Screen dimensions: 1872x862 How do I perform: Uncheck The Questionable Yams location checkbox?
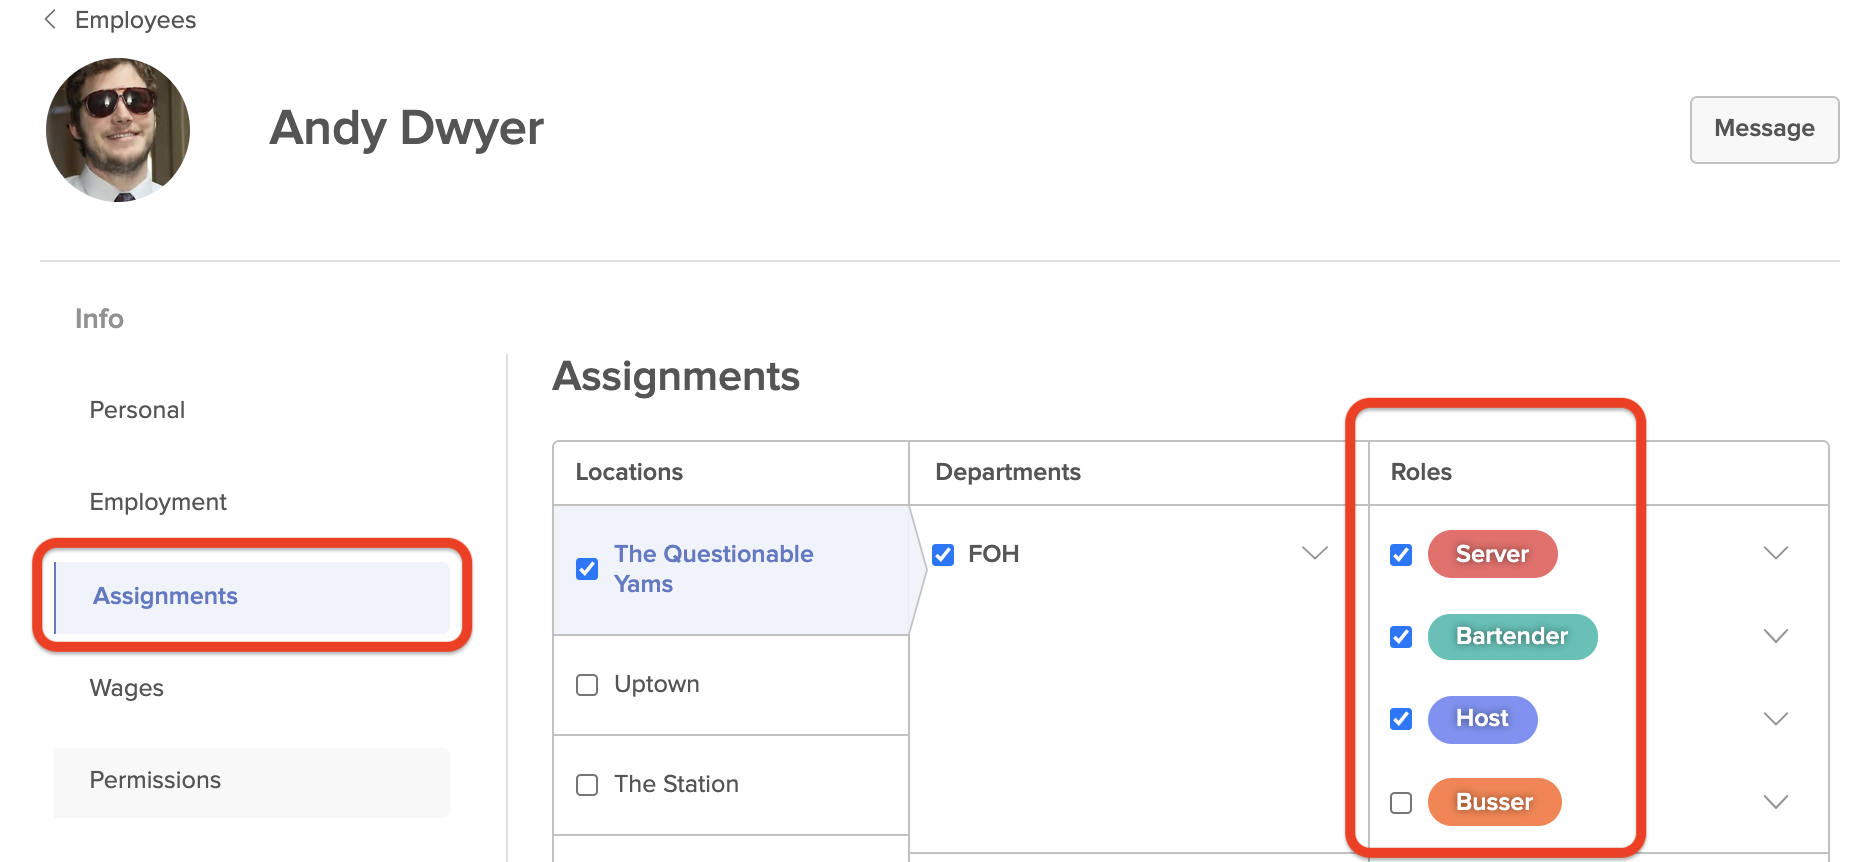point(587,569)
